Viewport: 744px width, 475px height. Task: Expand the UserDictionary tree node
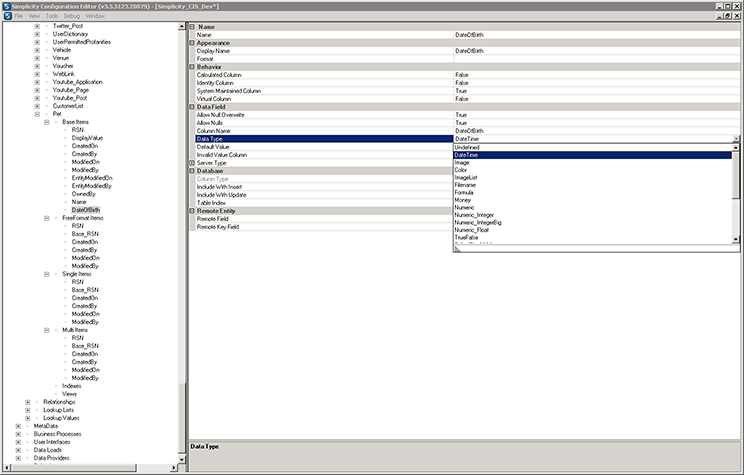[x=37, y=34]
